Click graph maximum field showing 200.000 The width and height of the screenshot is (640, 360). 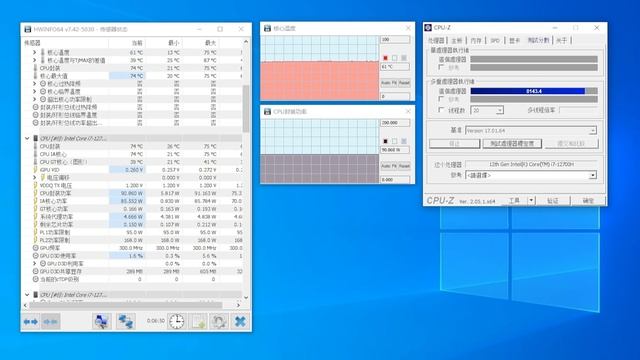point(395,123)
